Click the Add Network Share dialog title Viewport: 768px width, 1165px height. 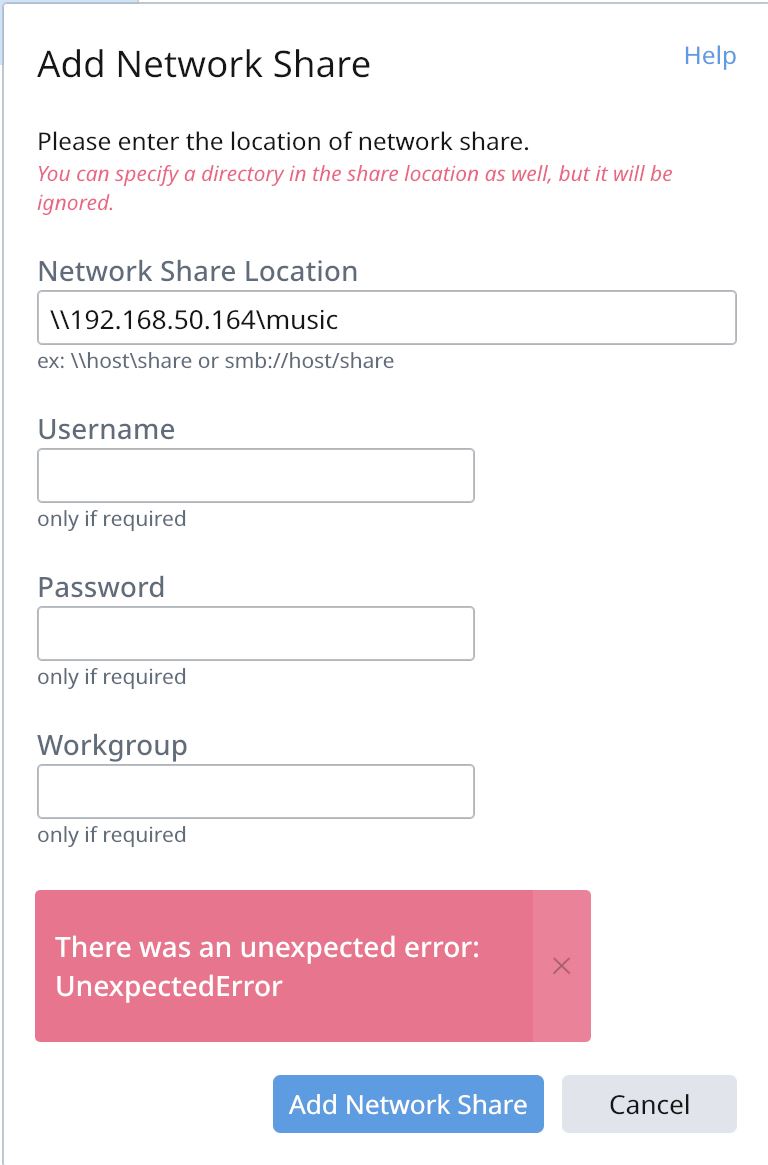click(204, 64)
